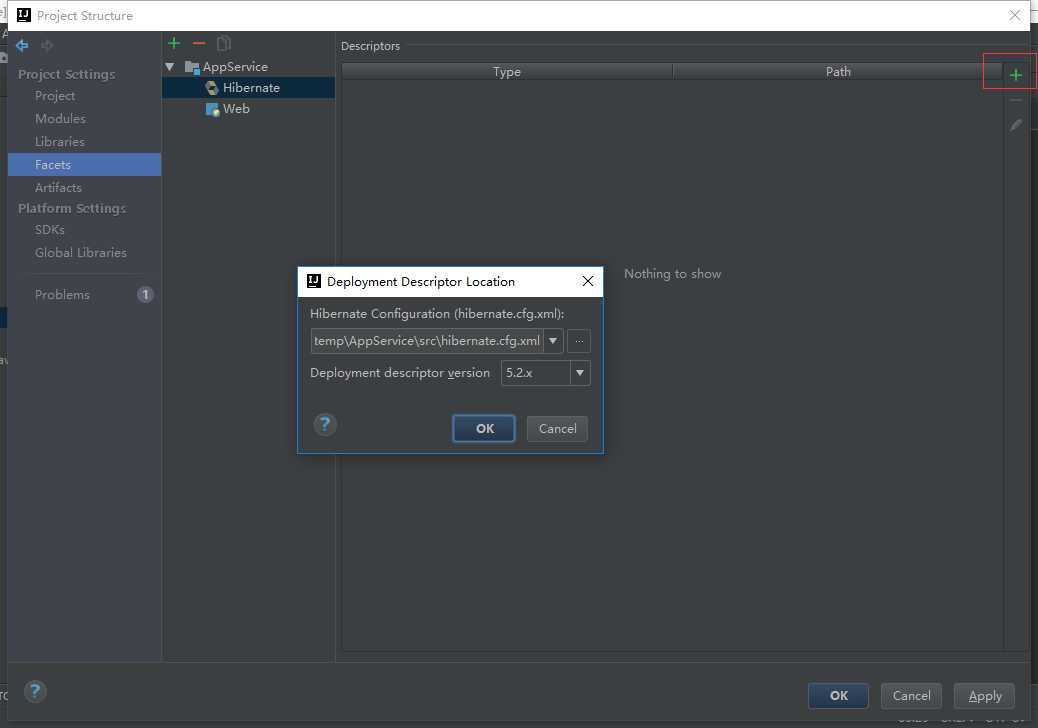Open the Libraries settings page
This screenshot has height=728, width=1038.
pyautogui.click(x=85, y=142)
